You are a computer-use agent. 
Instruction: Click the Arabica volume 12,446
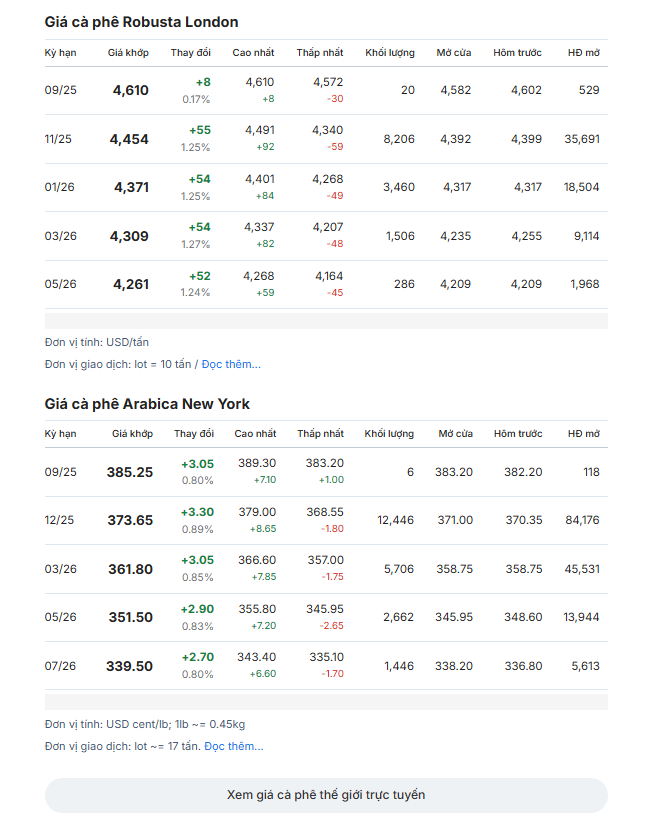click(396, 520)
